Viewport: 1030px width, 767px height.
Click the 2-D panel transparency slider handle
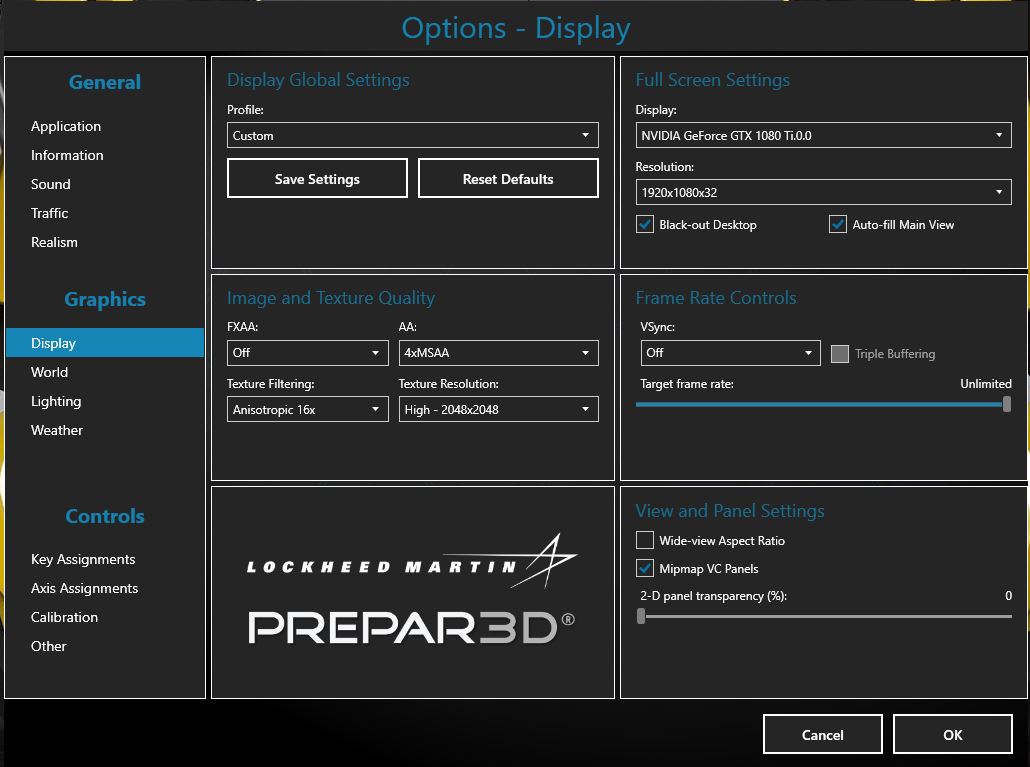641,616
